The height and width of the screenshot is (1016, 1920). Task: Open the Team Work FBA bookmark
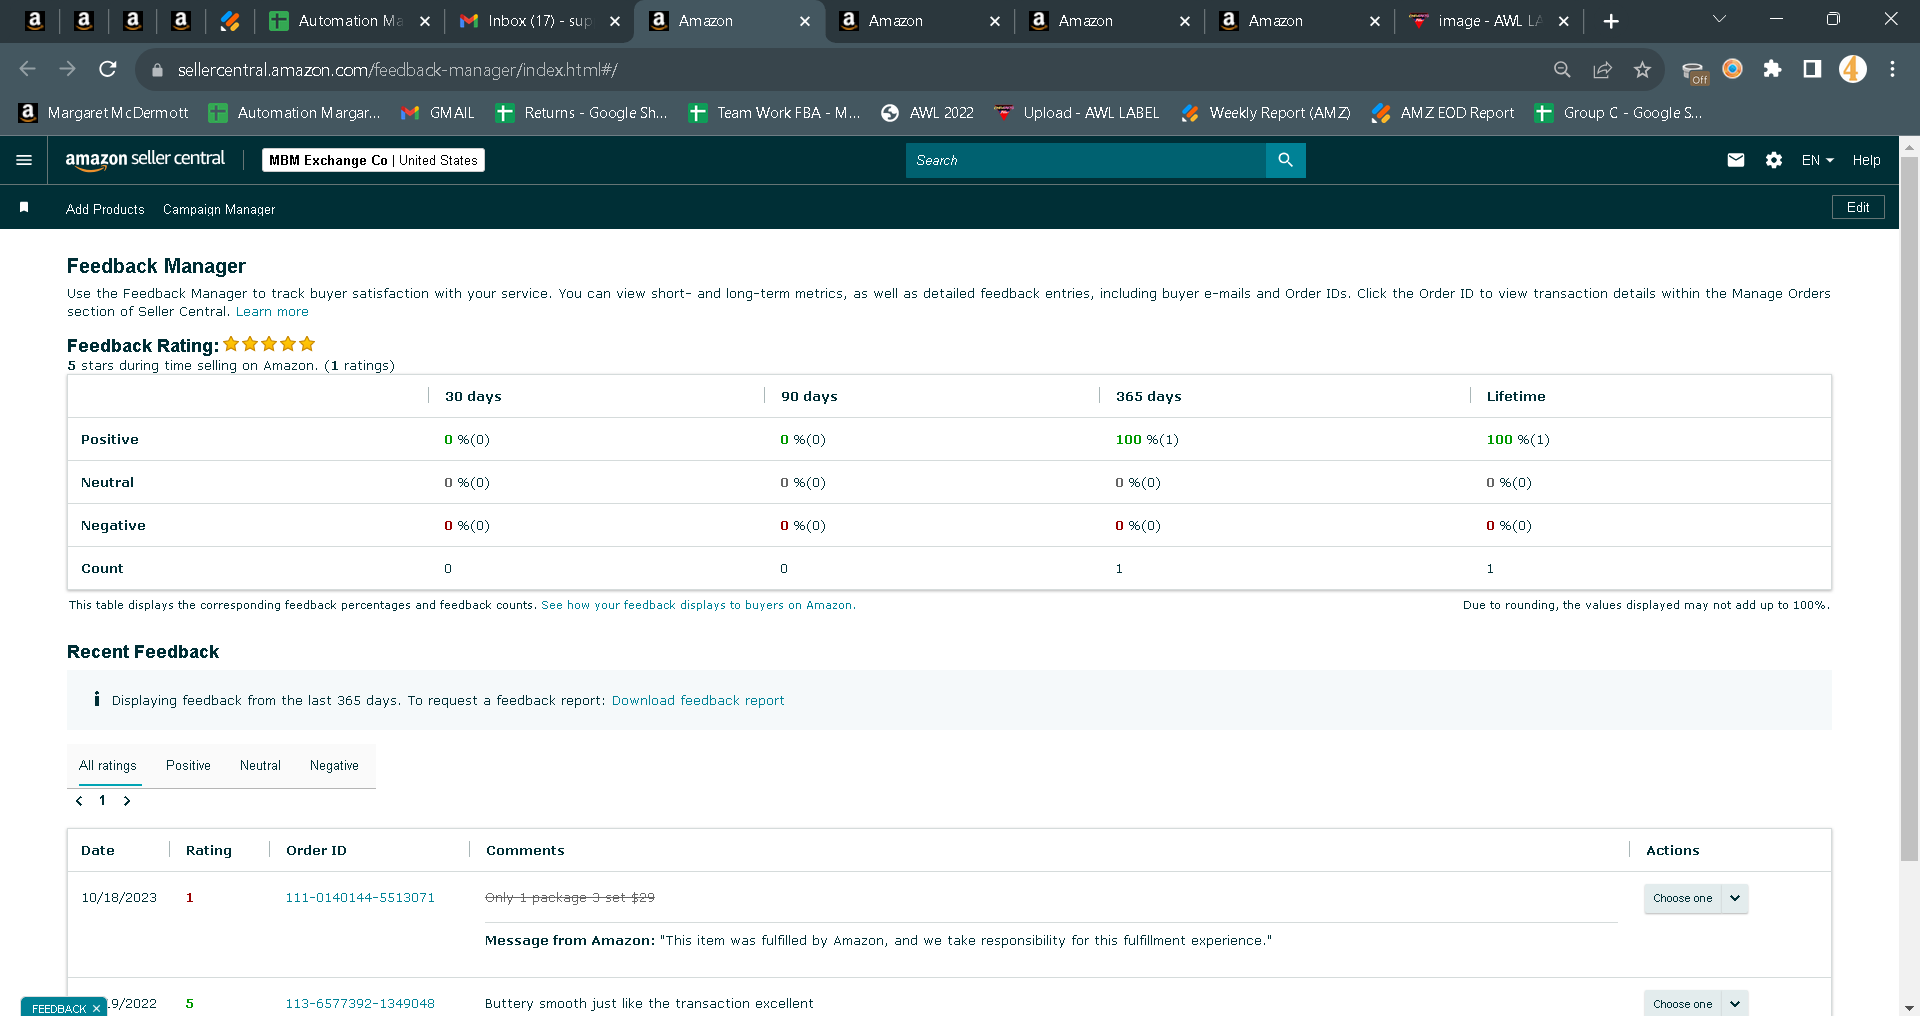coord(775,113)
